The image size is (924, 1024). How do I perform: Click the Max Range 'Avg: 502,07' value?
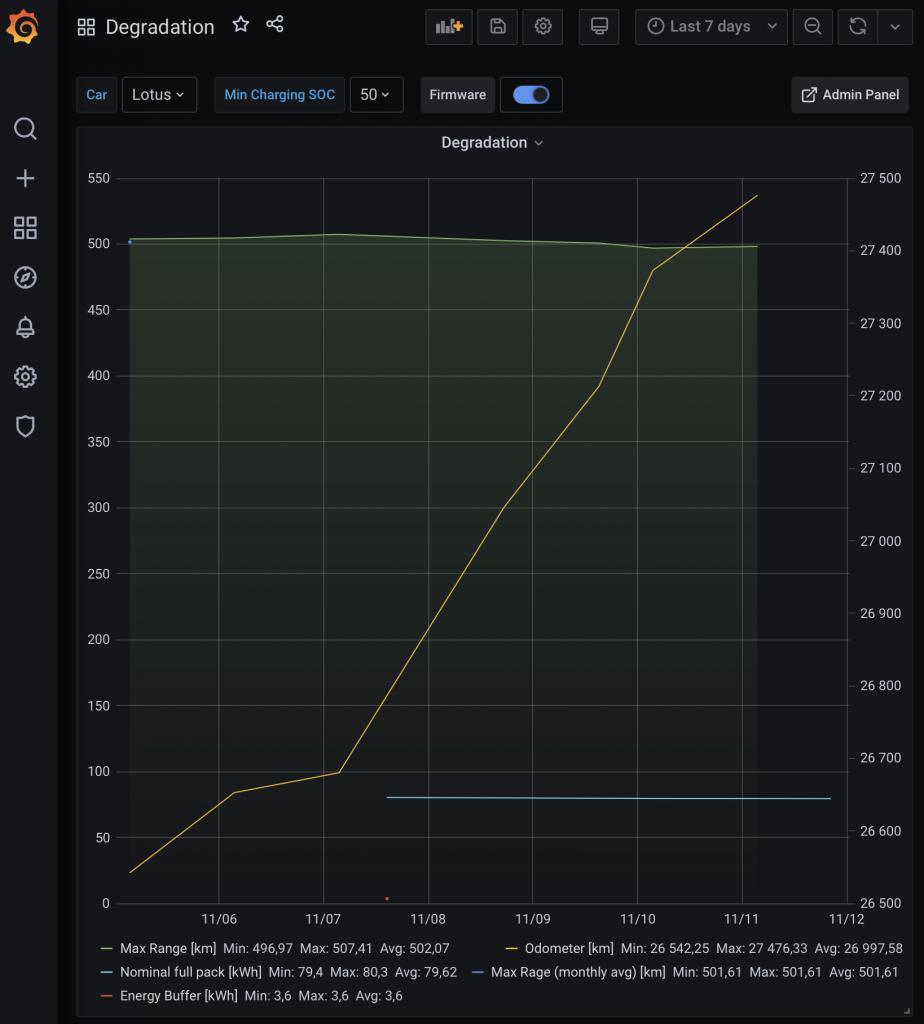[x=415, y=948]
